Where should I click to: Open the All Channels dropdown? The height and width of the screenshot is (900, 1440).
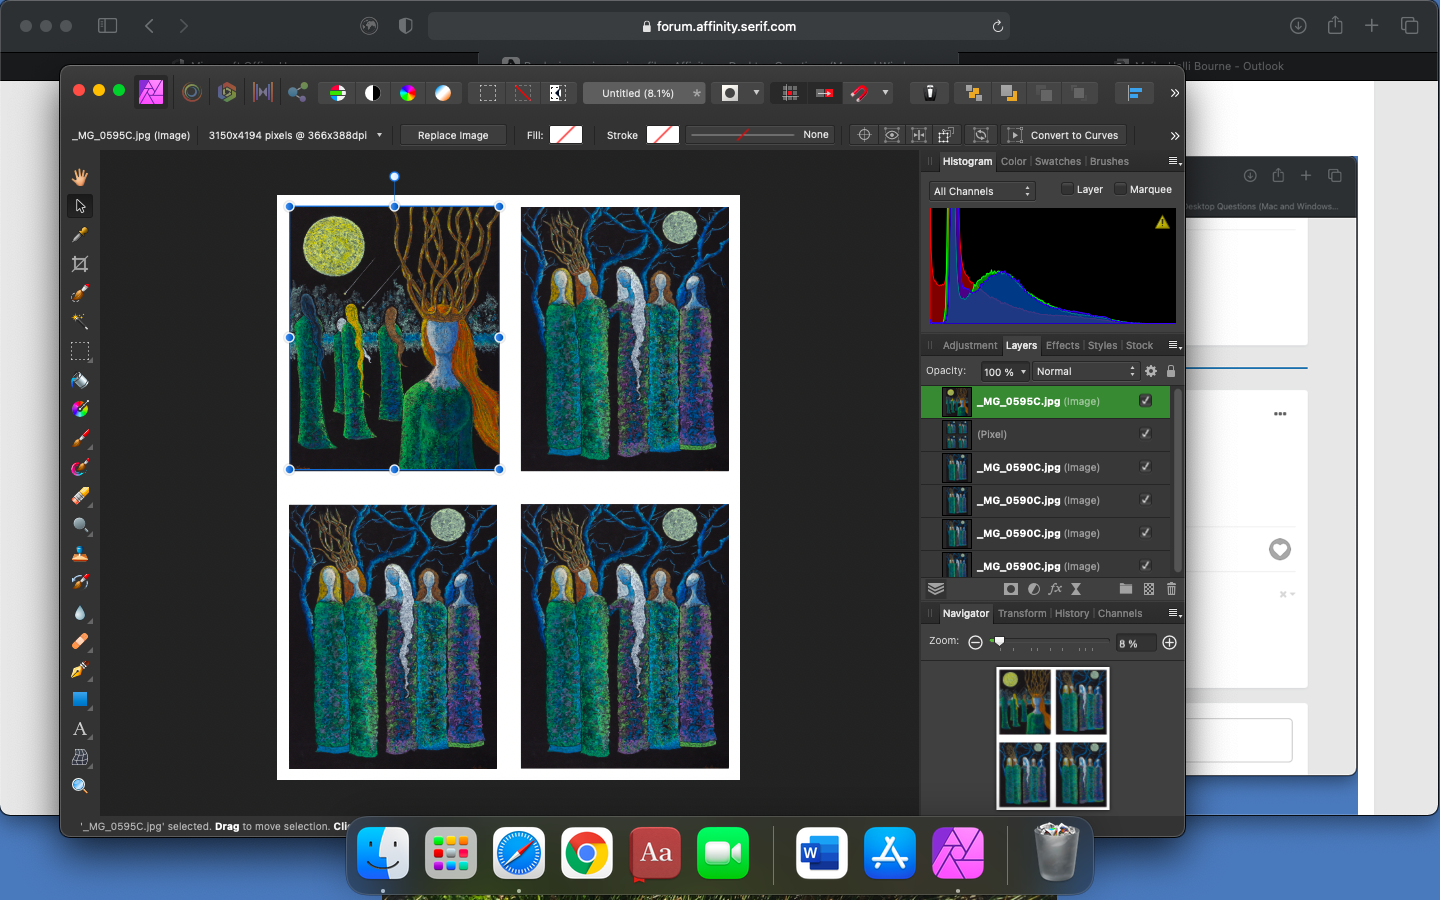point(982,191)
